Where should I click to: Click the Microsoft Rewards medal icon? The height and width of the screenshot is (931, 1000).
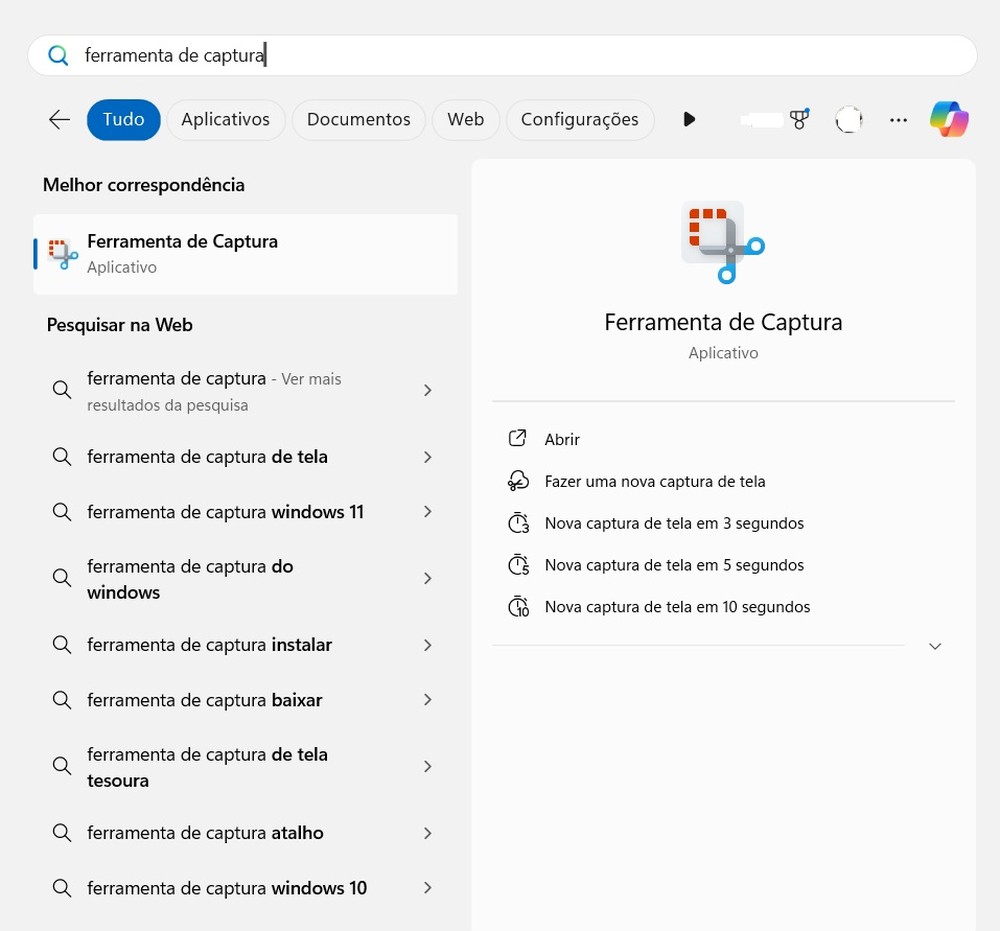[799, 118]
